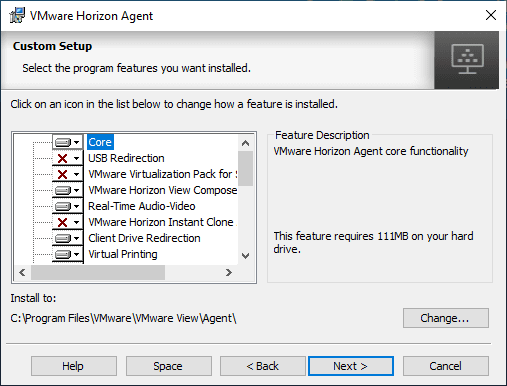Click the feature list vertical scrollbar thumb

tap(246, 169)
